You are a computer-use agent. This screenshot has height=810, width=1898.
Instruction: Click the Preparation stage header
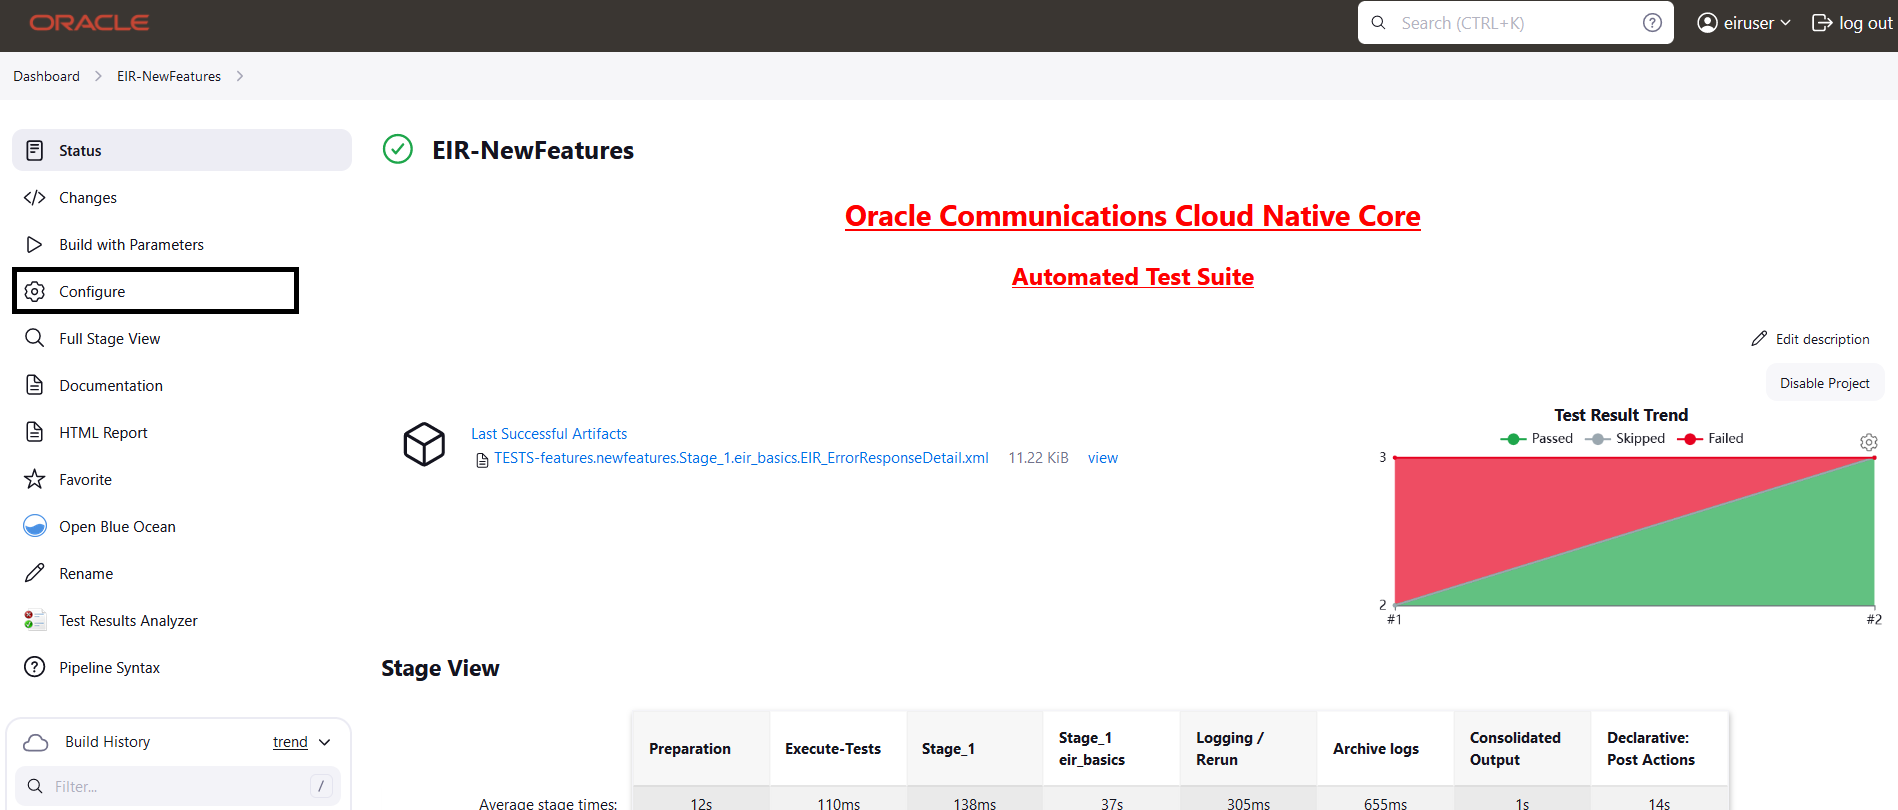pos(701,748)
